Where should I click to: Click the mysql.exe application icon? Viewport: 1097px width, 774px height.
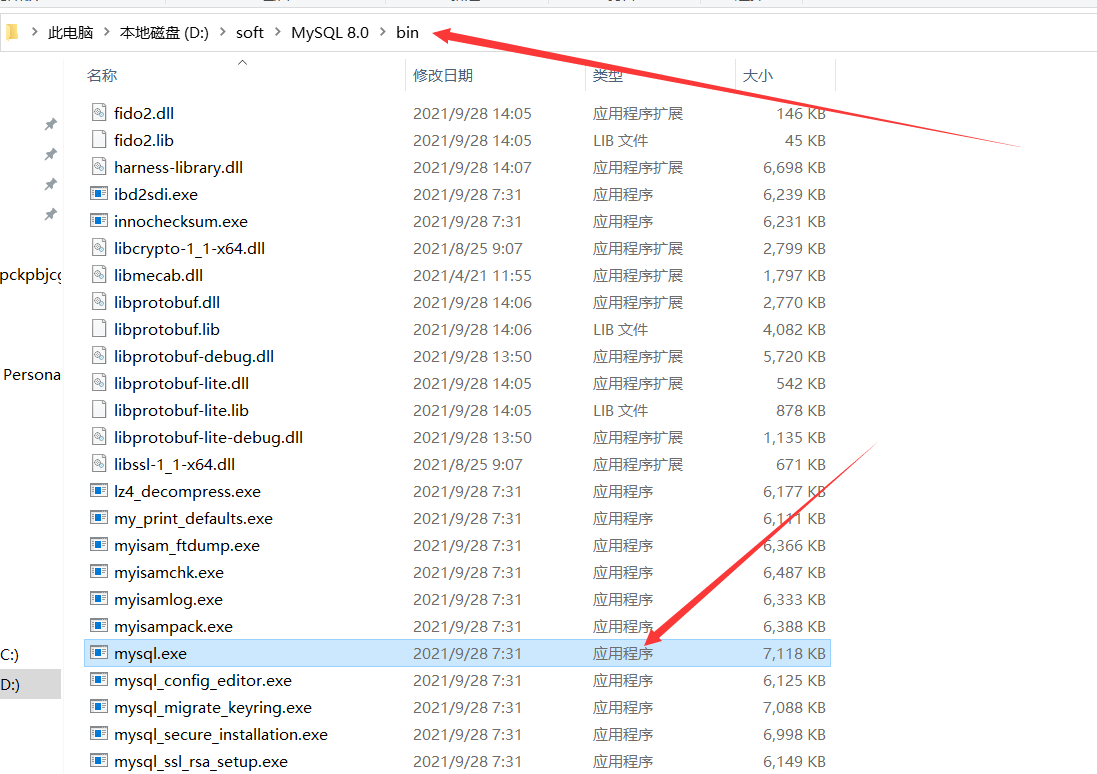99,653
